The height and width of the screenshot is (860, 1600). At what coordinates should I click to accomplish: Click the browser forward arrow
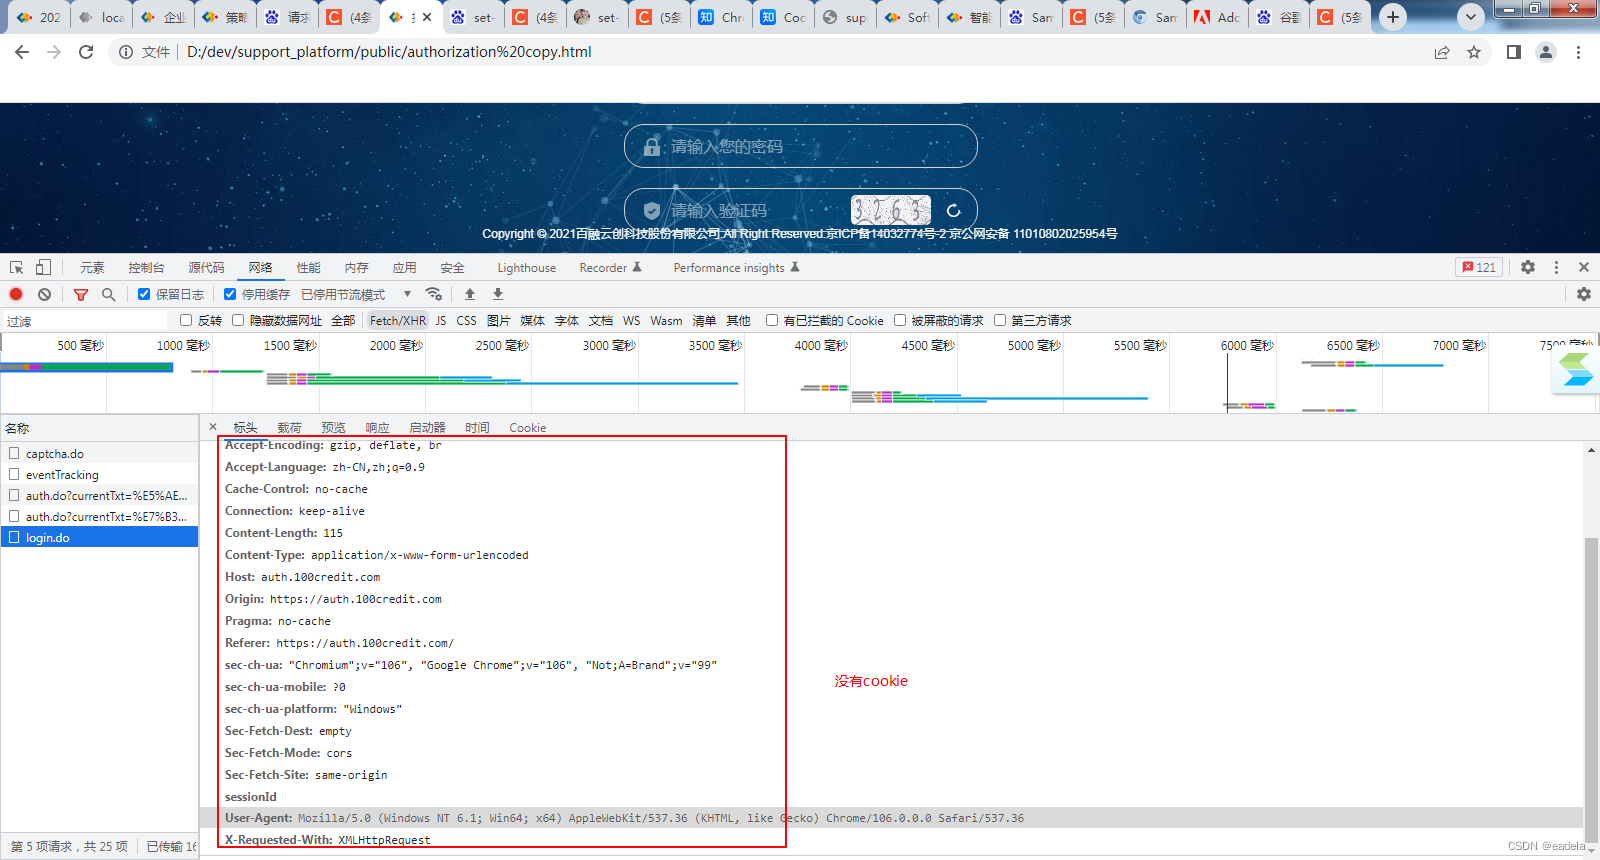click(x=54, y=52)
